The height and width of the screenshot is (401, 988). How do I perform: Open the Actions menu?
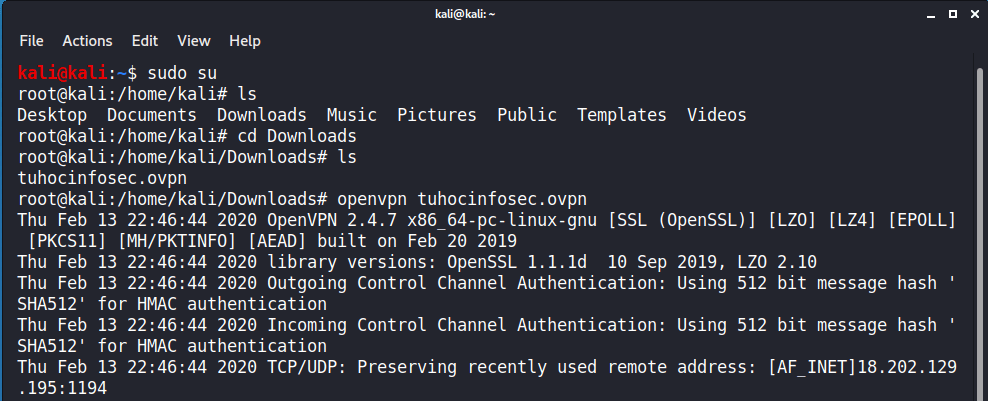[x=87, y=41]
